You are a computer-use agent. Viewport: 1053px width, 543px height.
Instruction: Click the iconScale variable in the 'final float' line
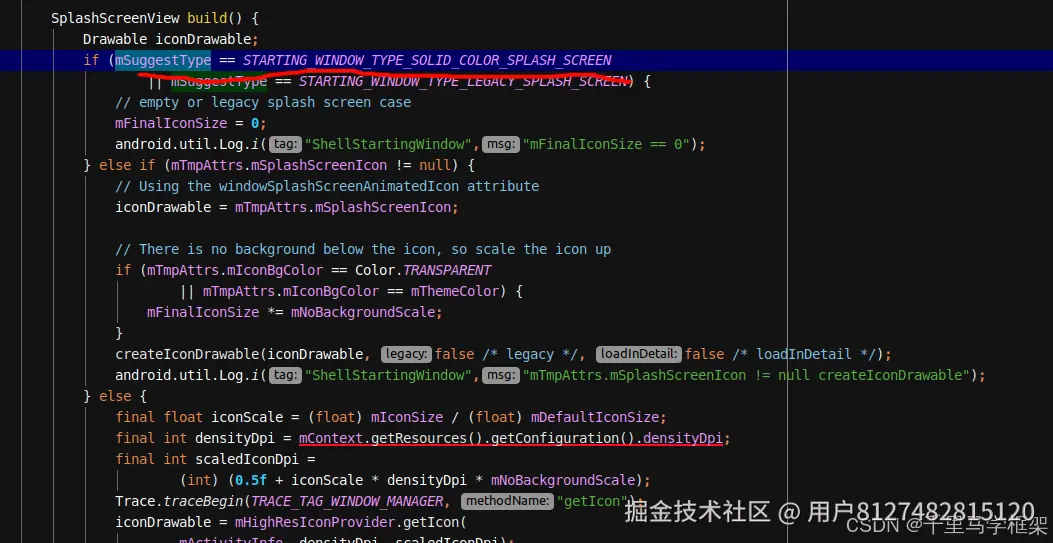(x=247, y=417)
